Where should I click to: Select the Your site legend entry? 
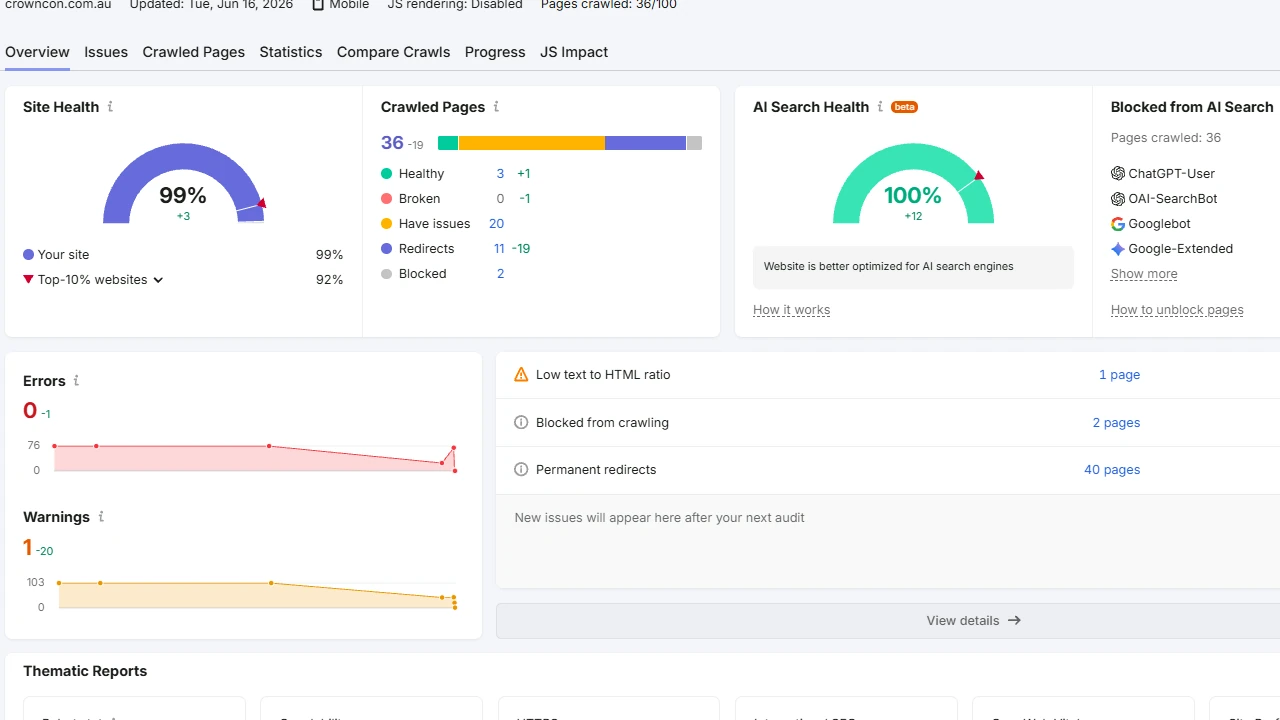tap(56, 254)
